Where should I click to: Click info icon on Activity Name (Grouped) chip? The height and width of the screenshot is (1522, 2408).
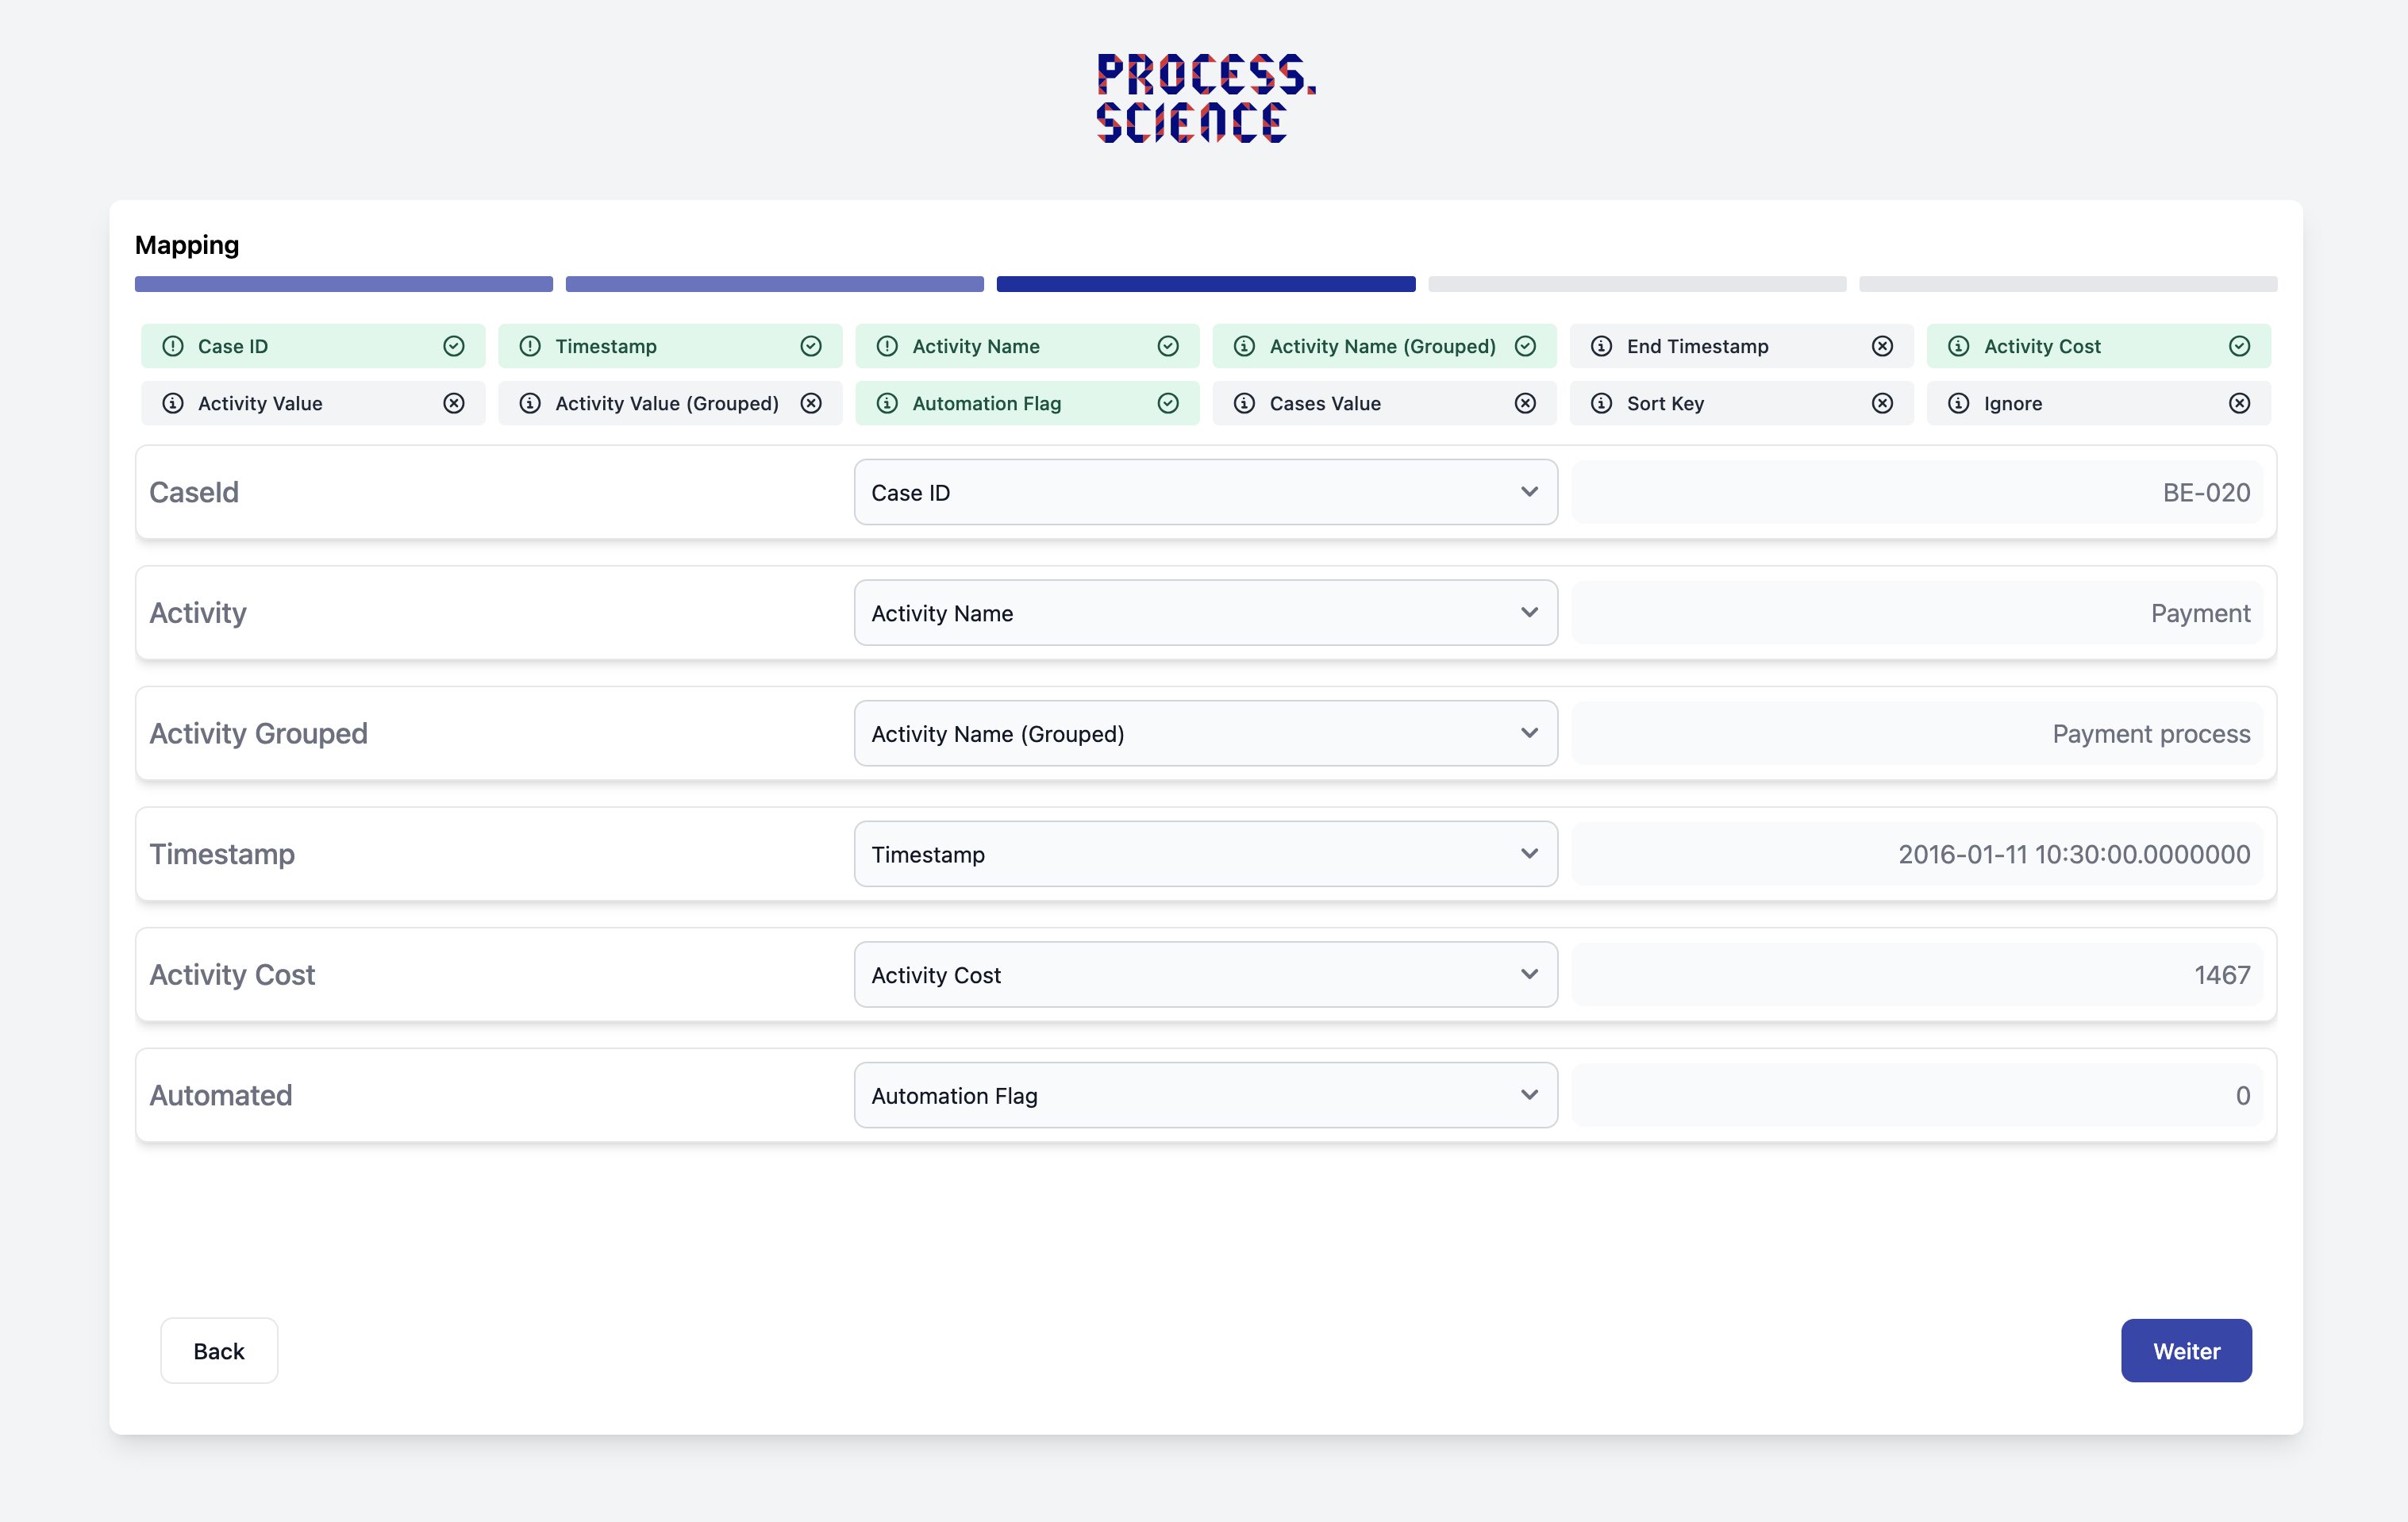pos(1244,346)
